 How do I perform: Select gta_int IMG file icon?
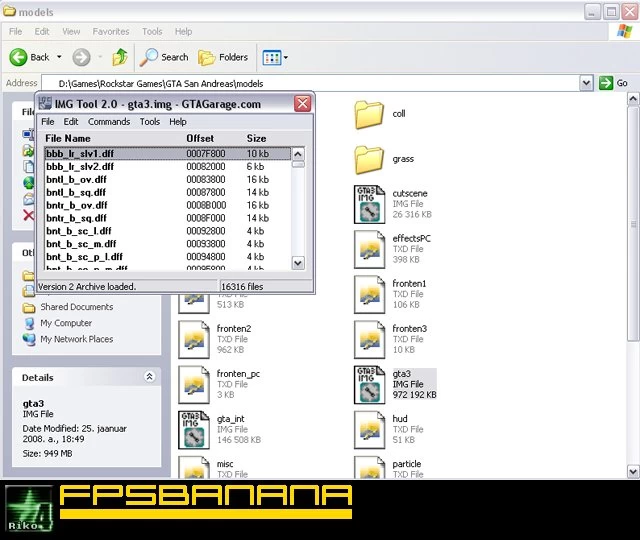[x=194, y=429]
